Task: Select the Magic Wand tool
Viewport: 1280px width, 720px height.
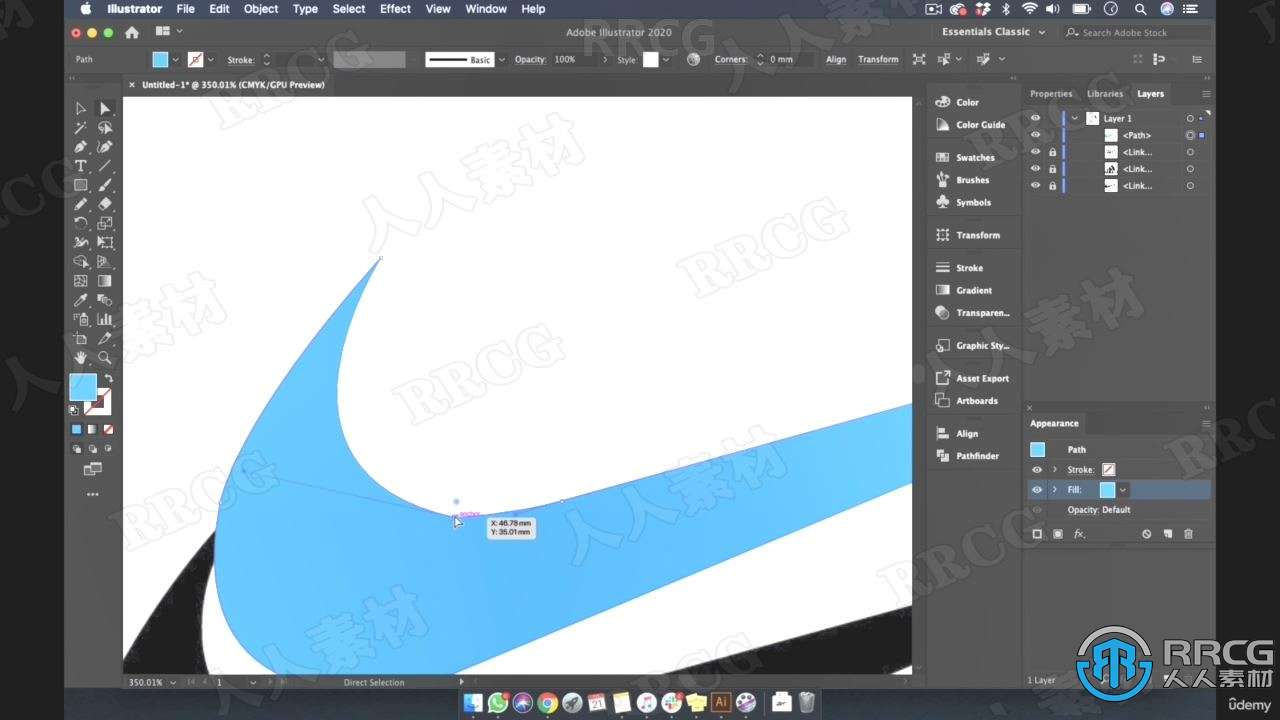Action: (x=81, y=128)
